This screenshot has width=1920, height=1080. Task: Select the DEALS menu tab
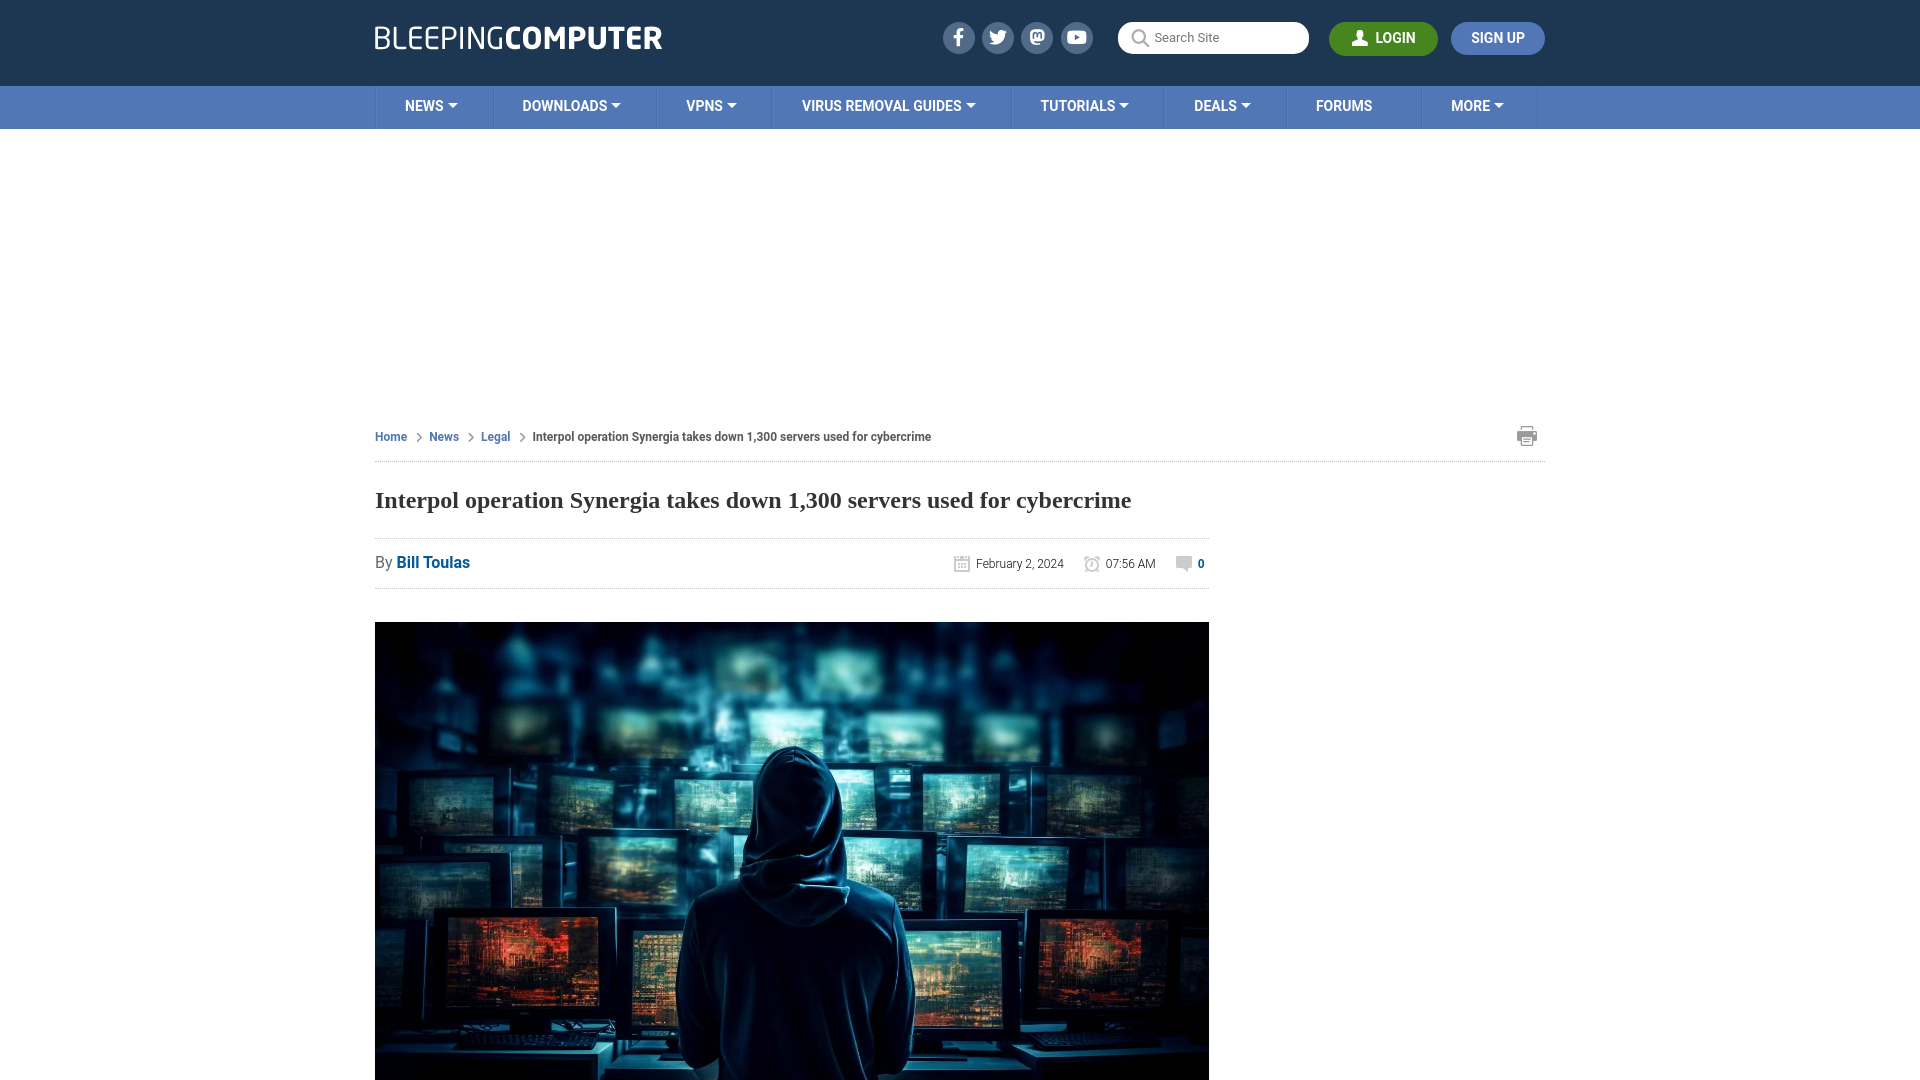pos(1221,105)
